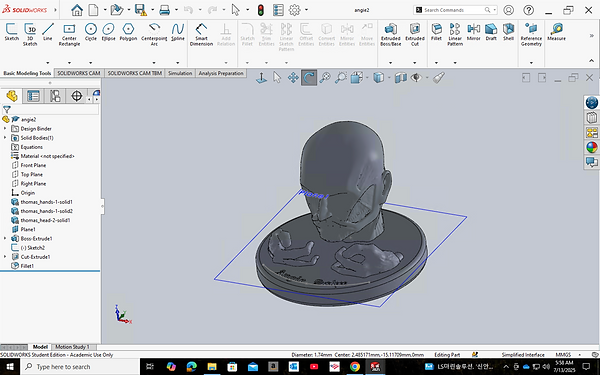The height and width of the screenshot is (375, 600).
Task: Select the Model tab at bottom
Action: (x=40, y=347)
